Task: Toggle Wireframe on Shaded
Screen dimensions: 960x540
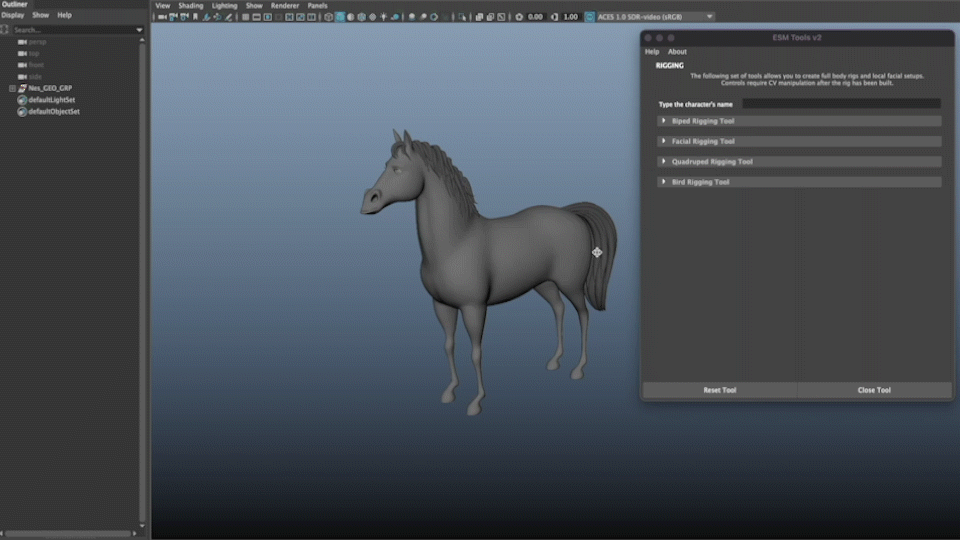Action: (x=361, y=17)
